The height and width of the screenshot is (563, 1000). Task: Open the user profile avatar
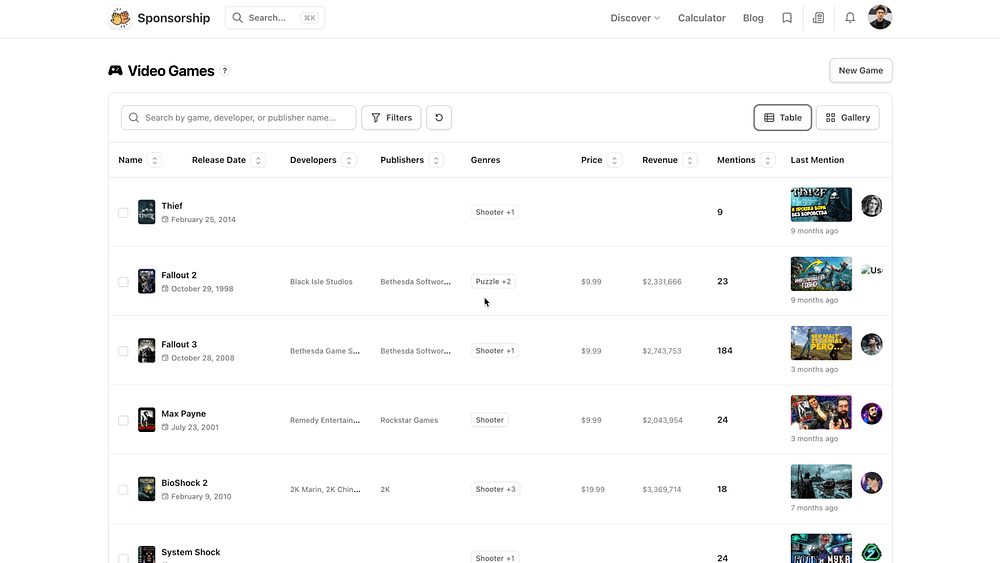click(879, 17)
